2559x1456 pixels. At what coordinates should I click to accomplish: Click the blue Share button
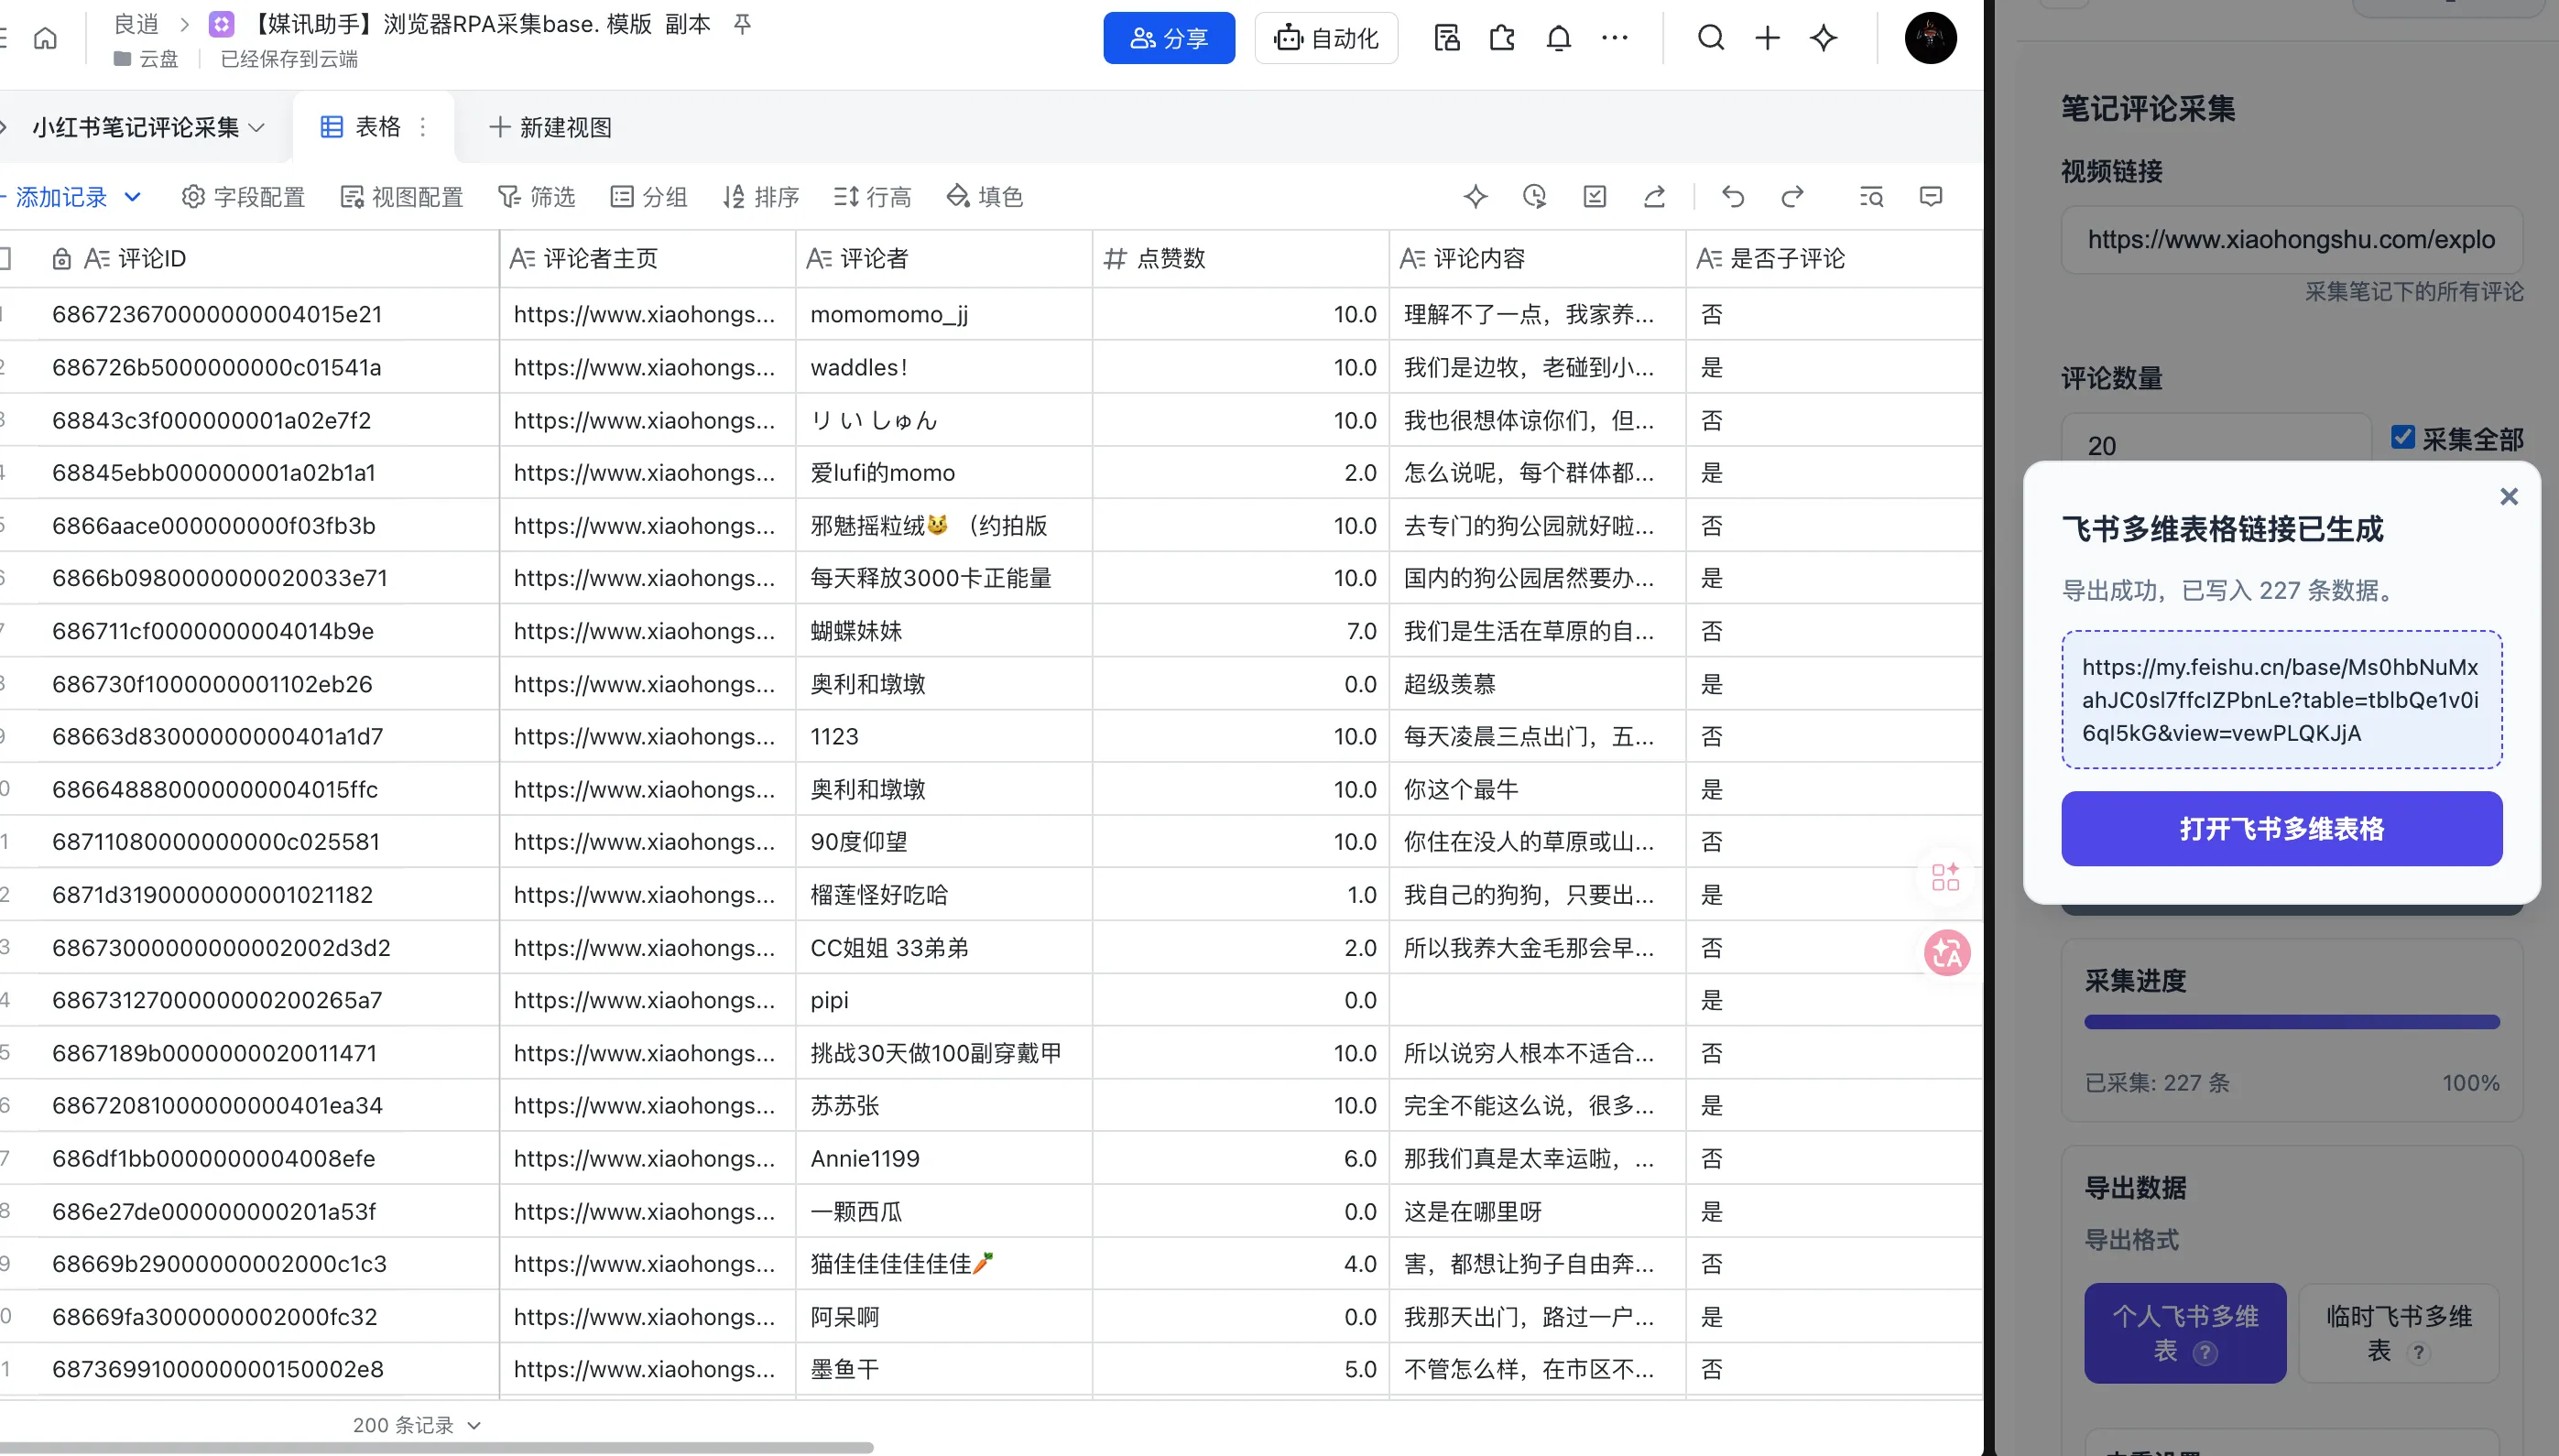pos(1169,38)
